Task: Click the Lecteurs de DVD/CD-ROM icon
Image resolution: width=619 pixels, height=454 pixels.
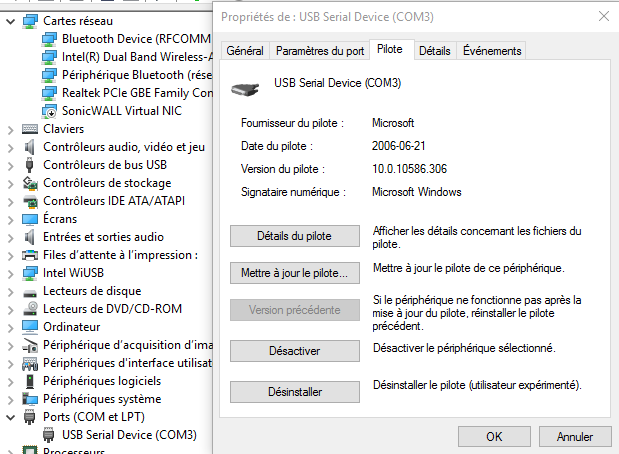Action: pyautogui.click(x=30, y=309)
